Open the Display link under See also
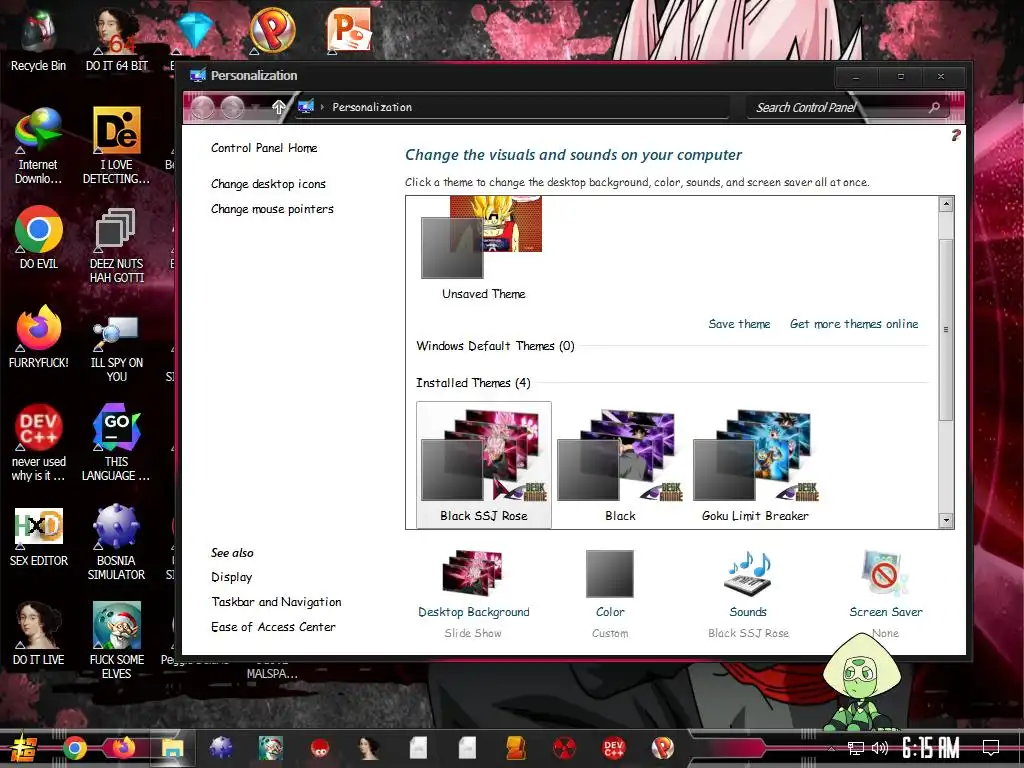This screenshot has width=1024, height=768. pyautogui.click(x=231, y=577)
